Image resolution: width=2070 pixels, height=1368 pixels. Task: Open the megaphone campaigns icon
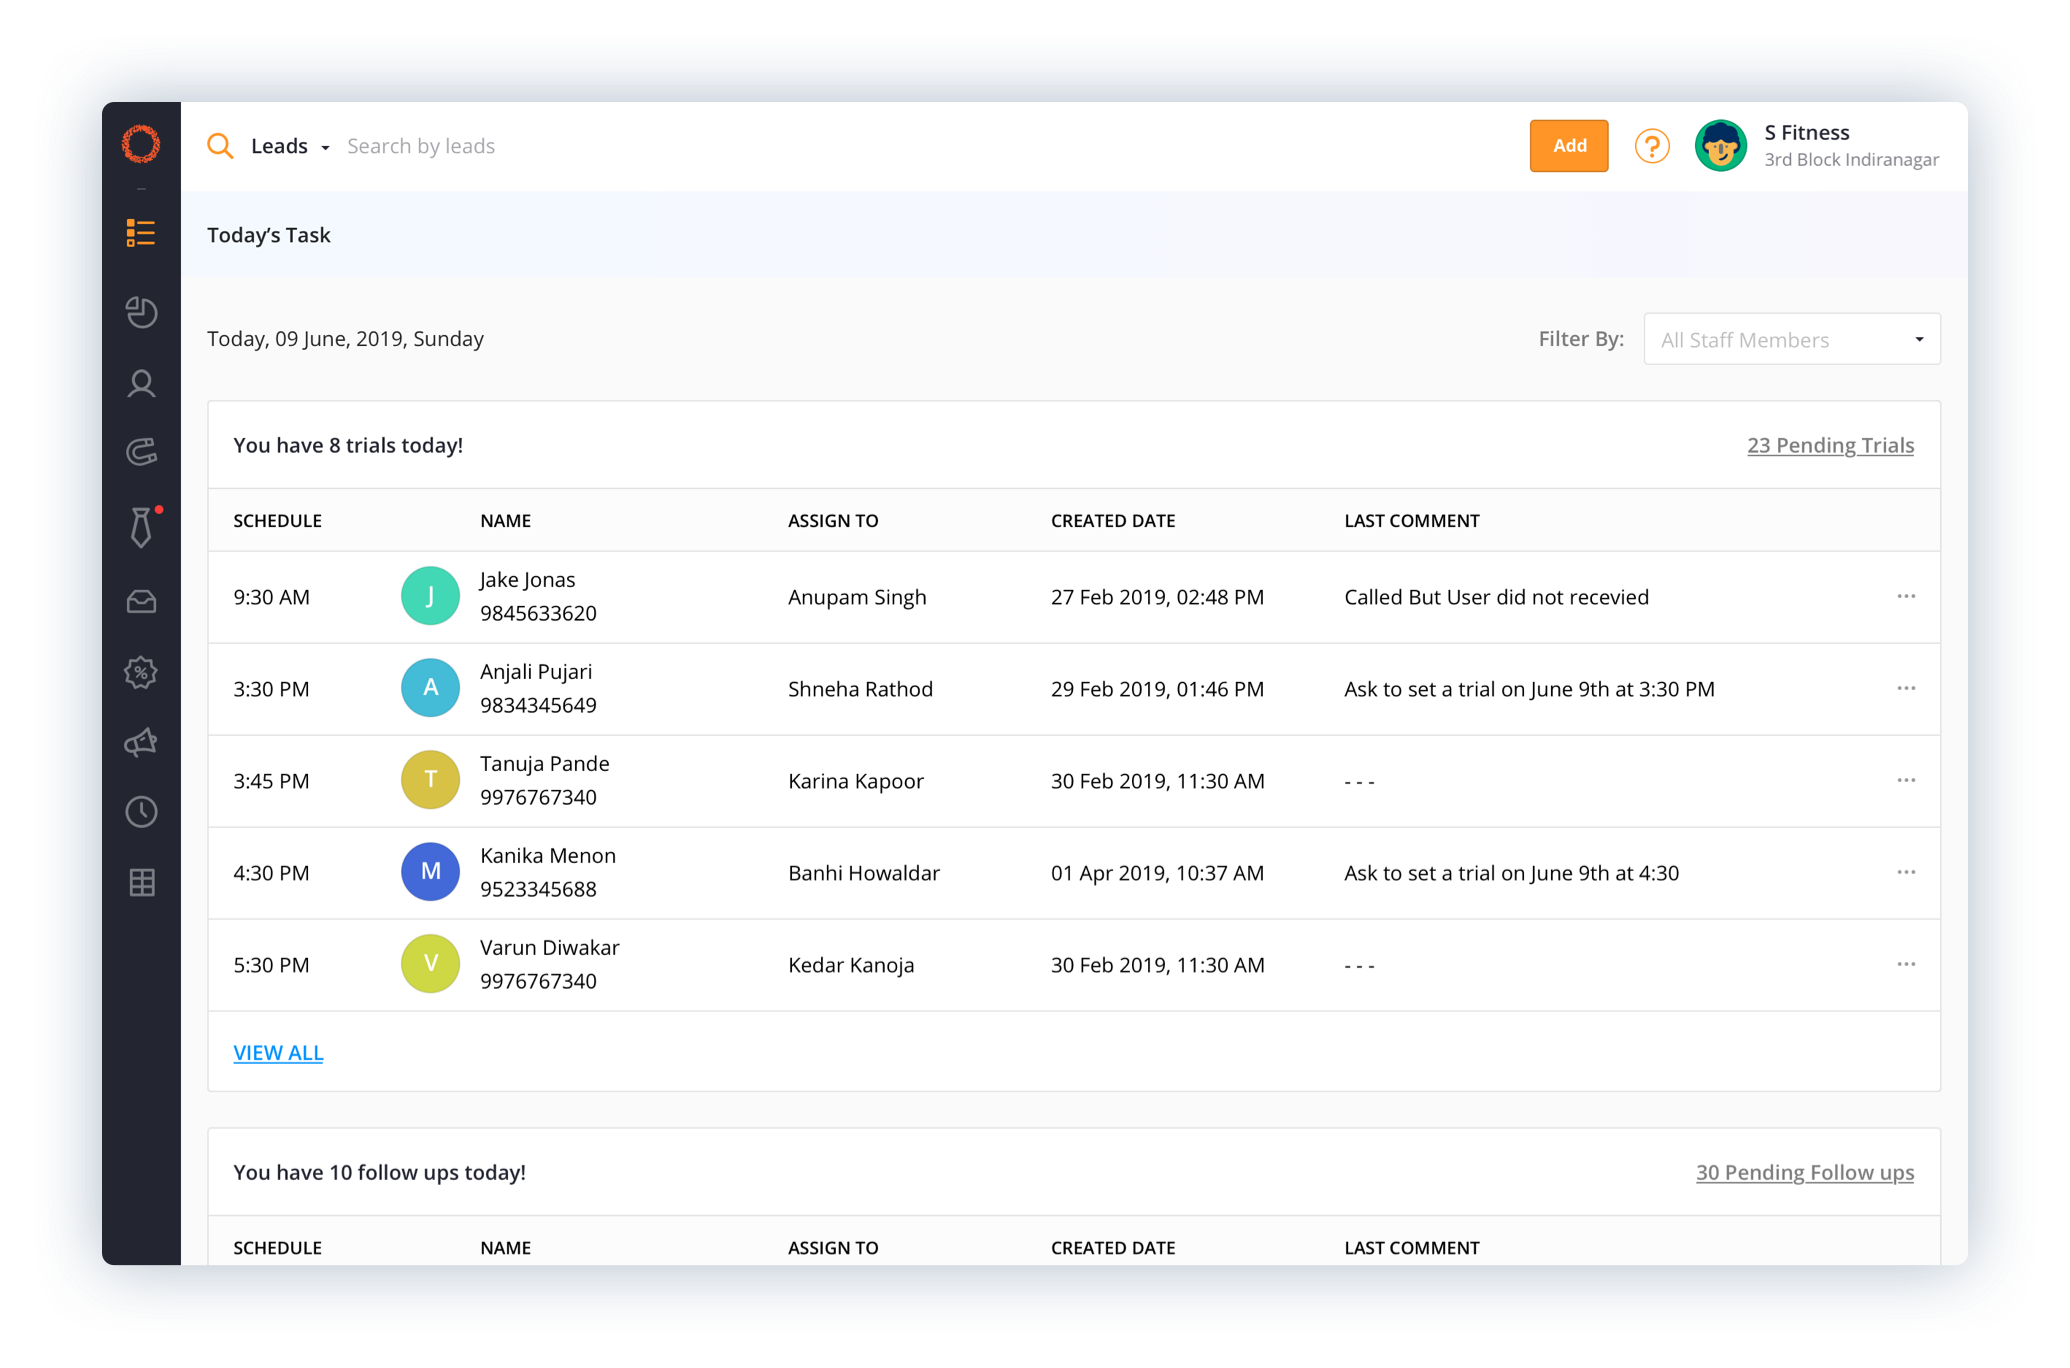(x=141, y=742)
